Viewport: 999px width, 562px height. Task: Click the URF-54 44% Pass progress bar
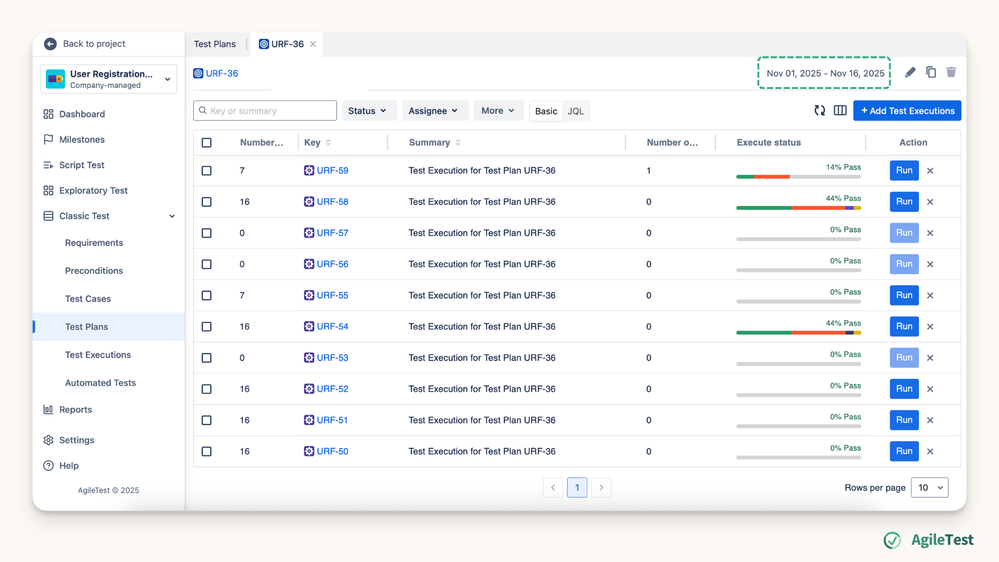tap(799, 333)
